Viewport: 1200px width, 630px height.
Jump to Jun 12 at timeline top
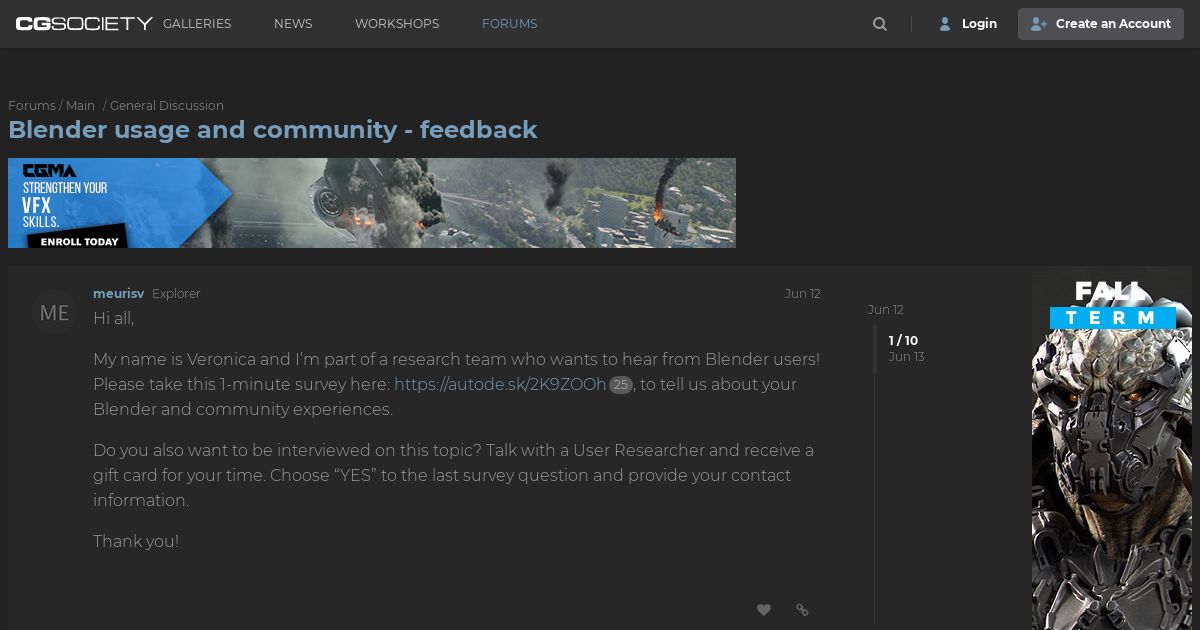(886, 310)
